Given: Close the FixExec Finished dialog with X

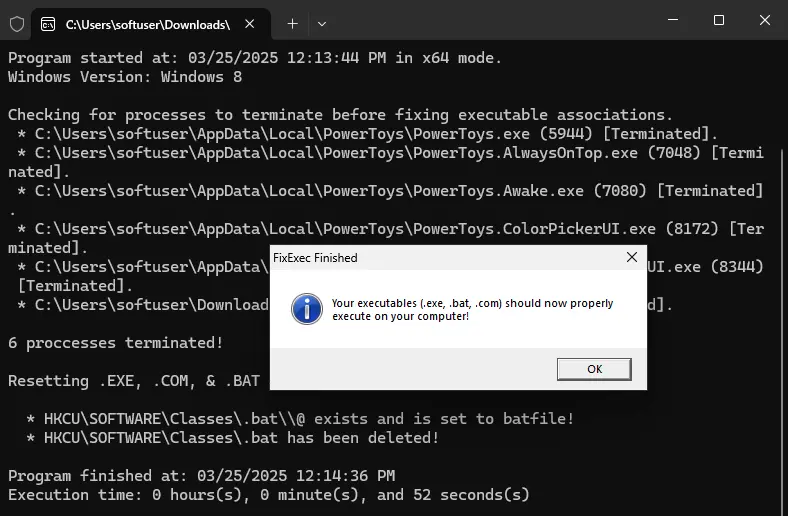Looking at the screenshot, I should coord(632,257).
